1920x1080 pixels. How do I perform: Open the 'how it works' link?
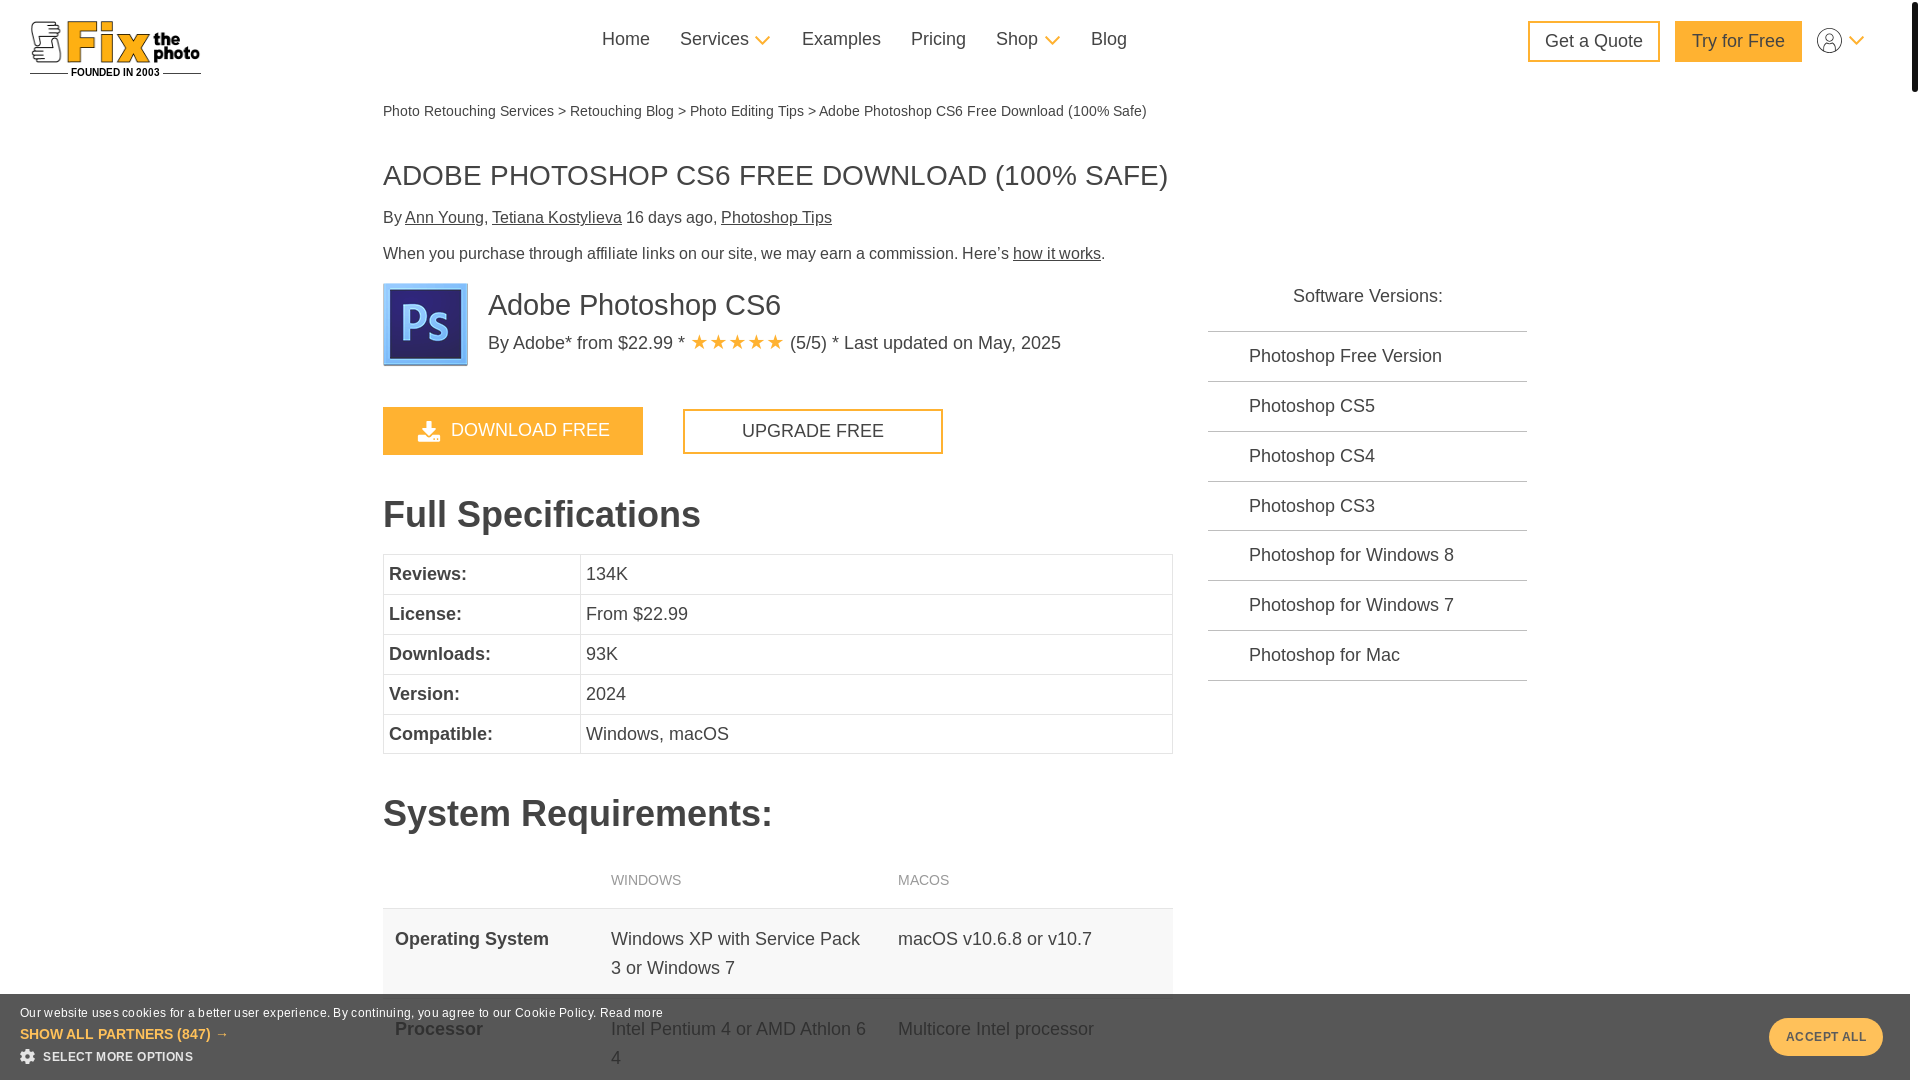coord(1057,253)
